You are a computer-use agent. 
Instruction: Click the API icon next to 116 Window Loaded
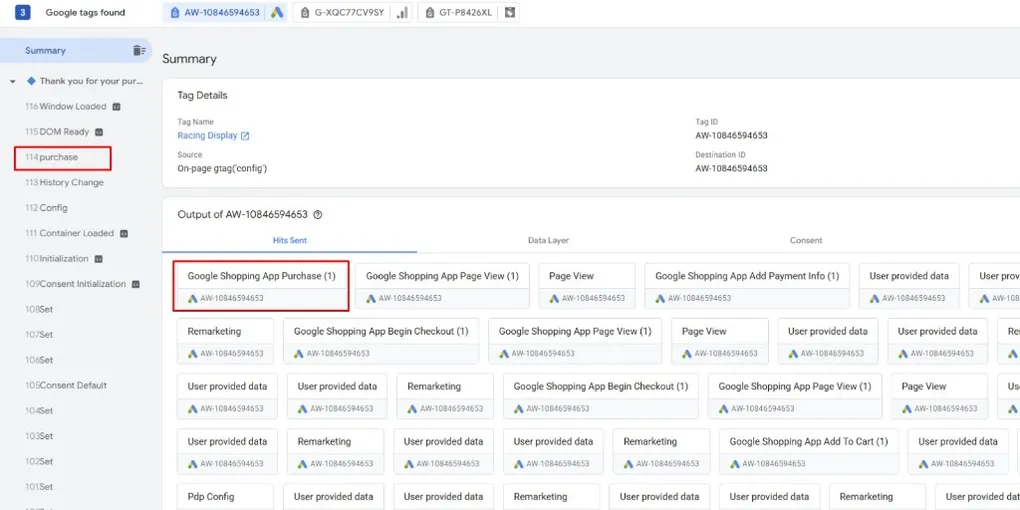116,107
